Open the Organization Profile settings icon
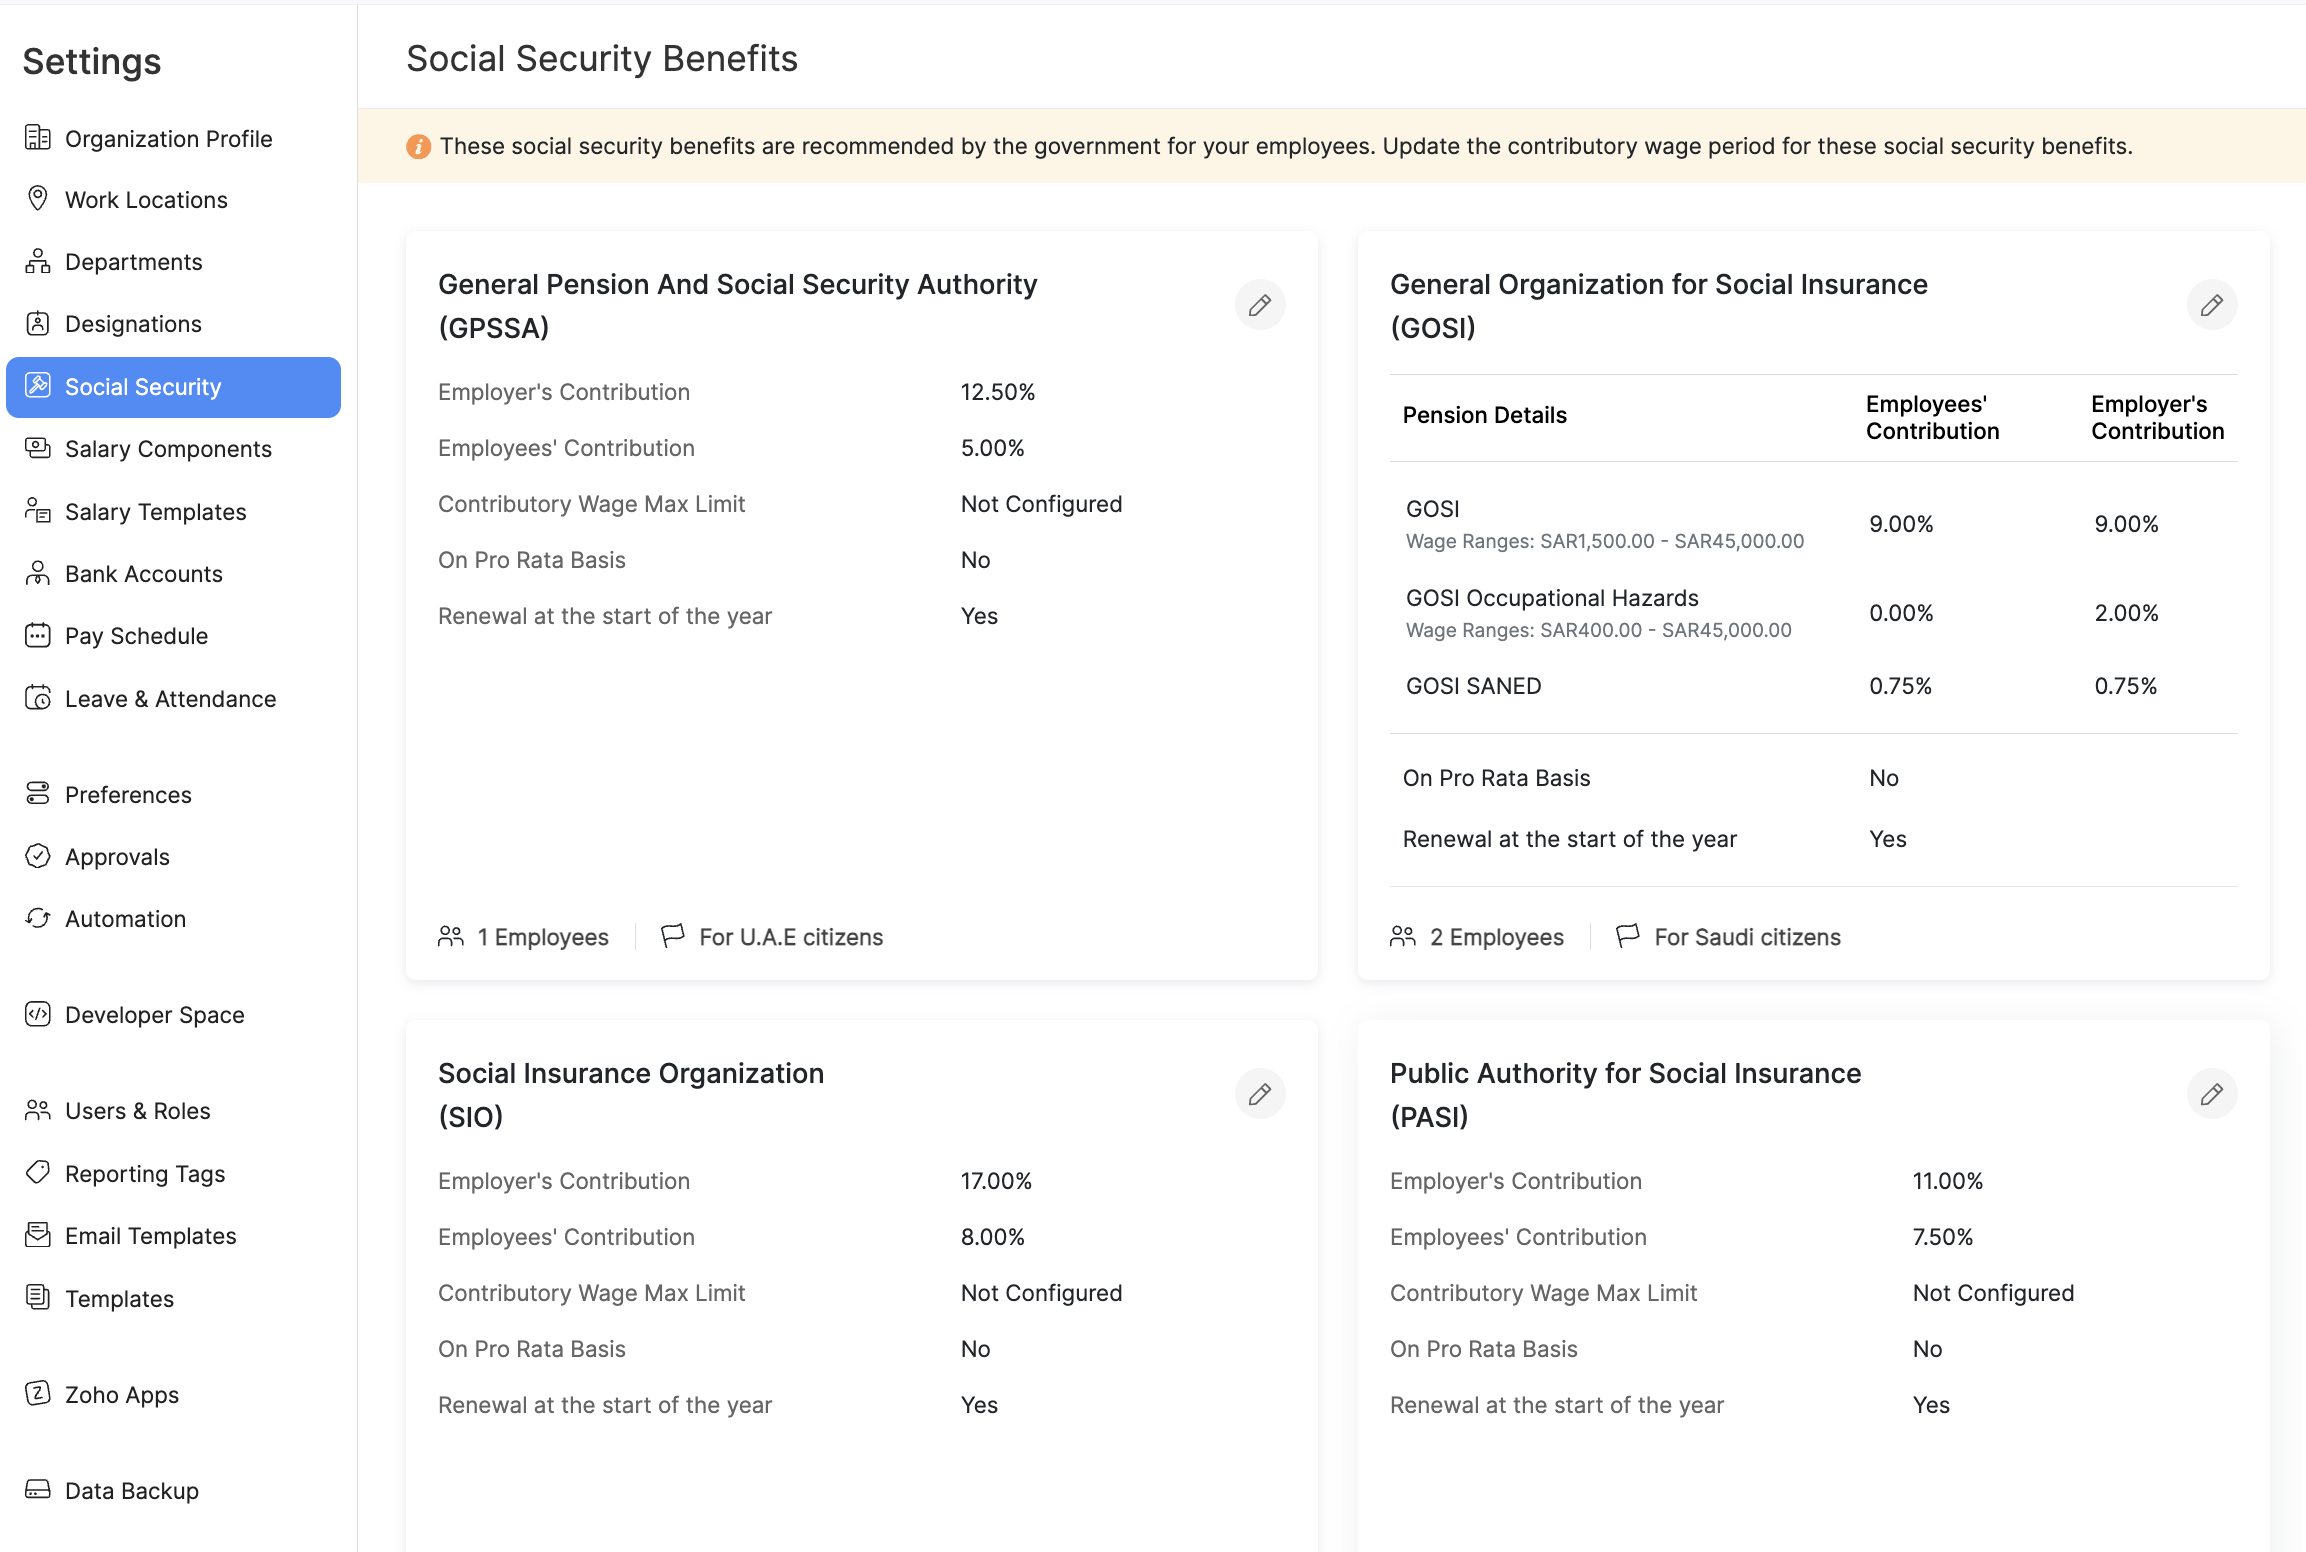2306x1552 pixels. pos(38,139)
